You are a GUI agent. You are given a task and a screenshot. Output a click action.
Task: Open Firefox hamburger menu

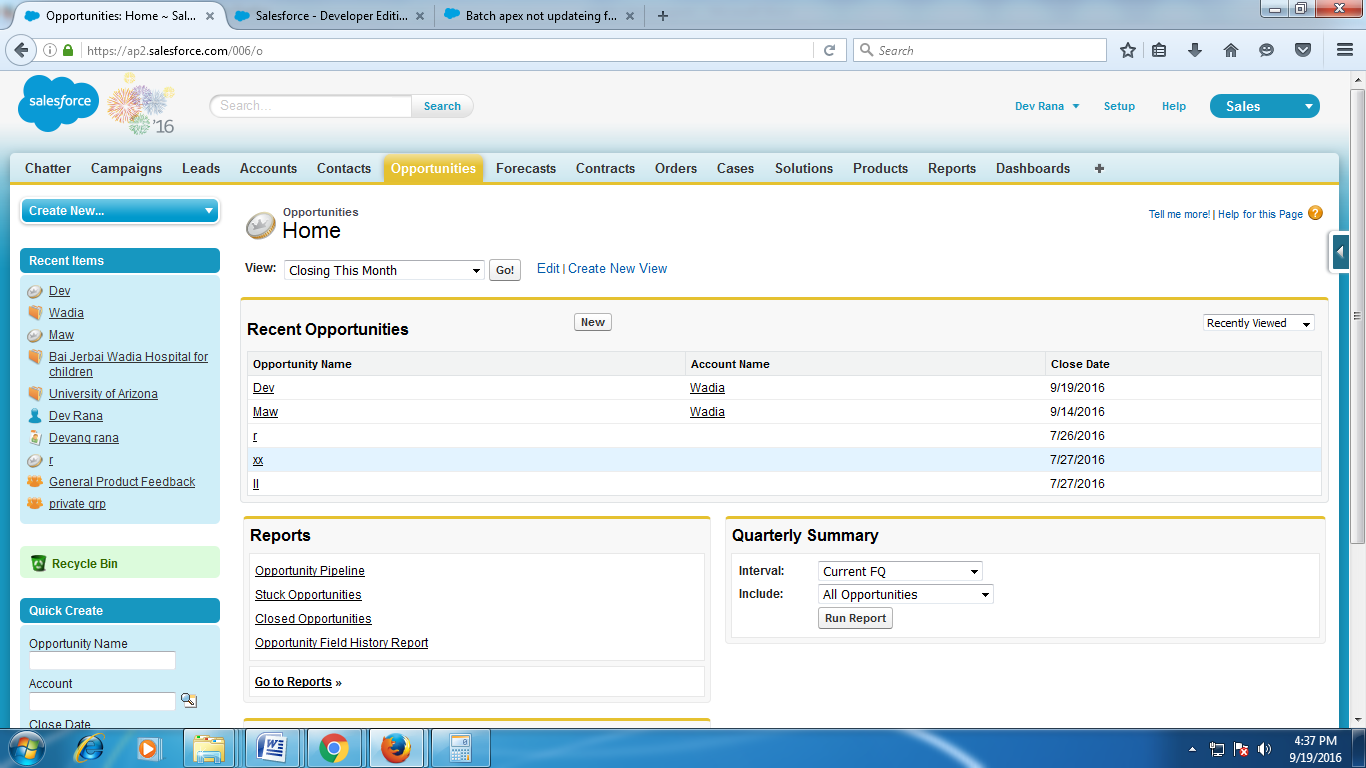coord(1344,50)
